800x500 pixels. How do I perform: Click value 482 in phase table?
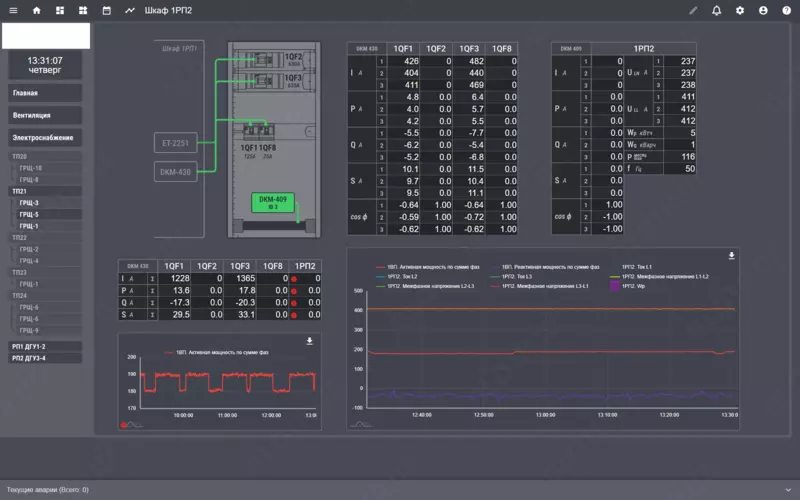pos(476,61)
